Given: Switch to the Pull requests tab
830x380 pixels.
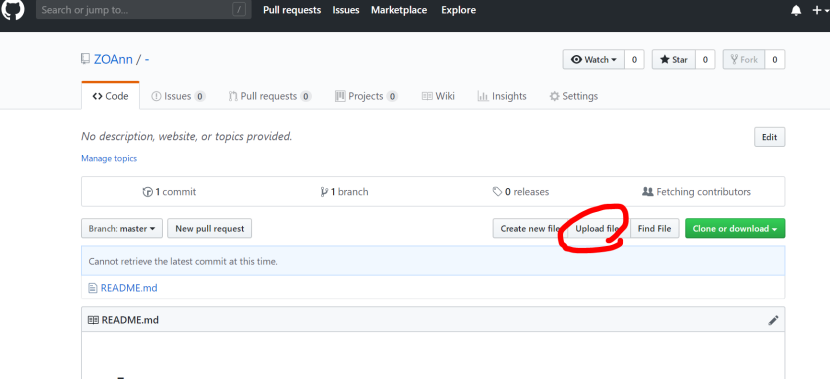Looking at the screenshot, I should 270,96.
